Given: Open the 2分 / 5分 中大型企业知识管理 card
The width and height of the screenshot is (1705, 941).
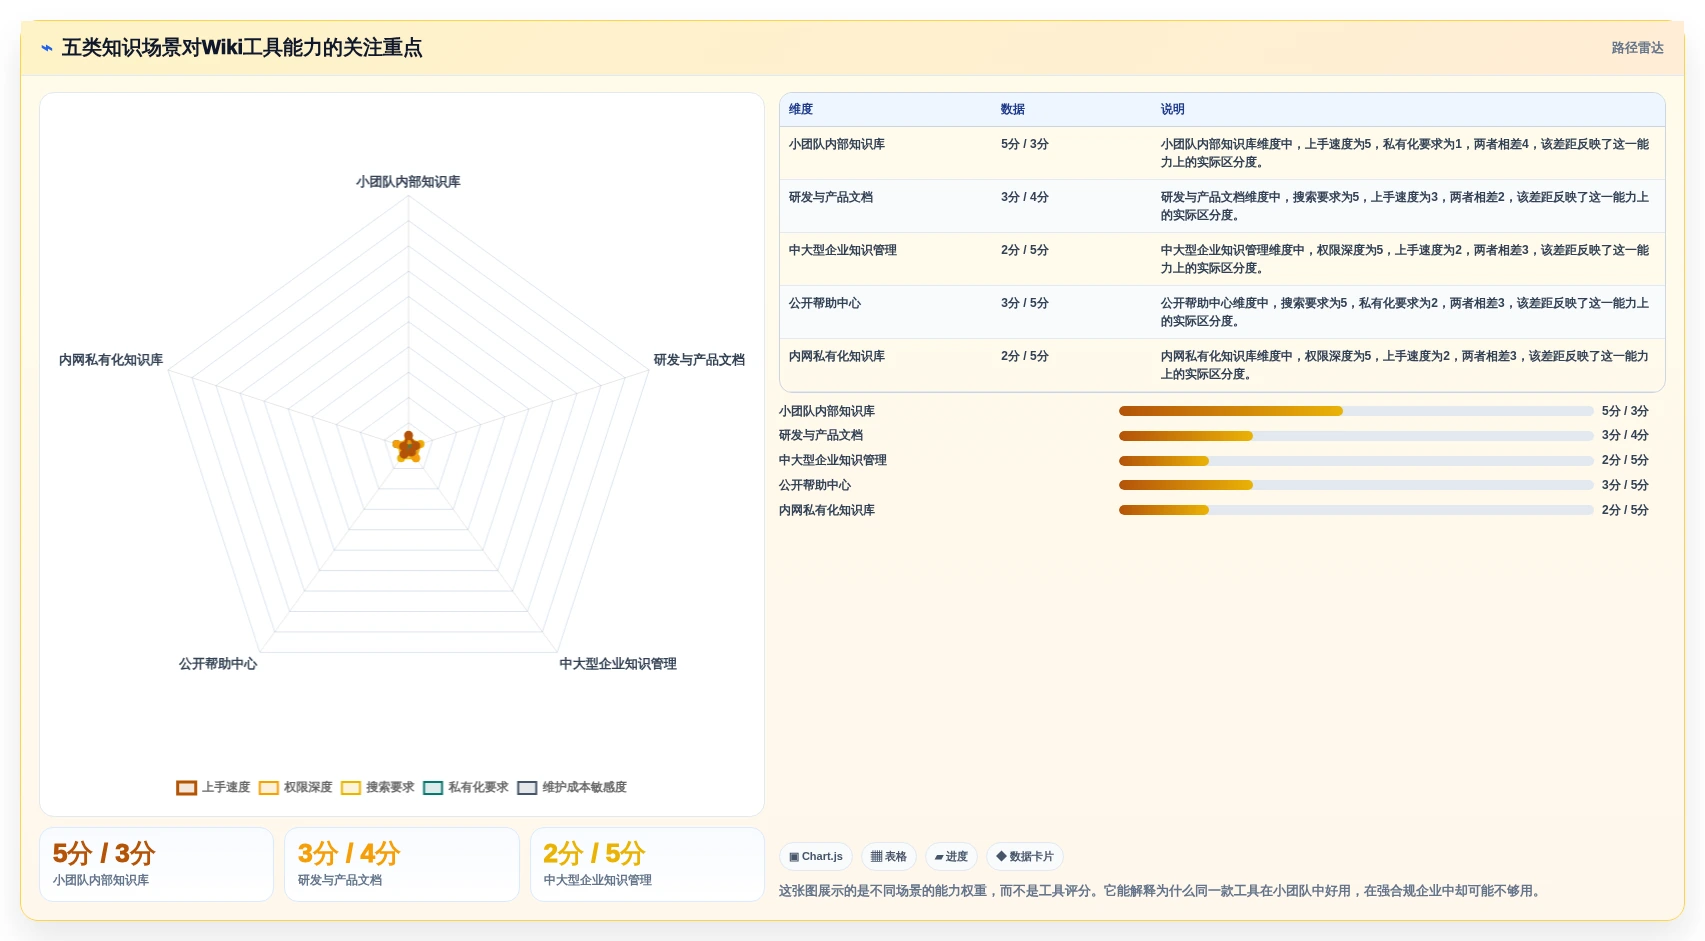Looking at the screenshot, I should pyautogui.click(x=647, y=865).
